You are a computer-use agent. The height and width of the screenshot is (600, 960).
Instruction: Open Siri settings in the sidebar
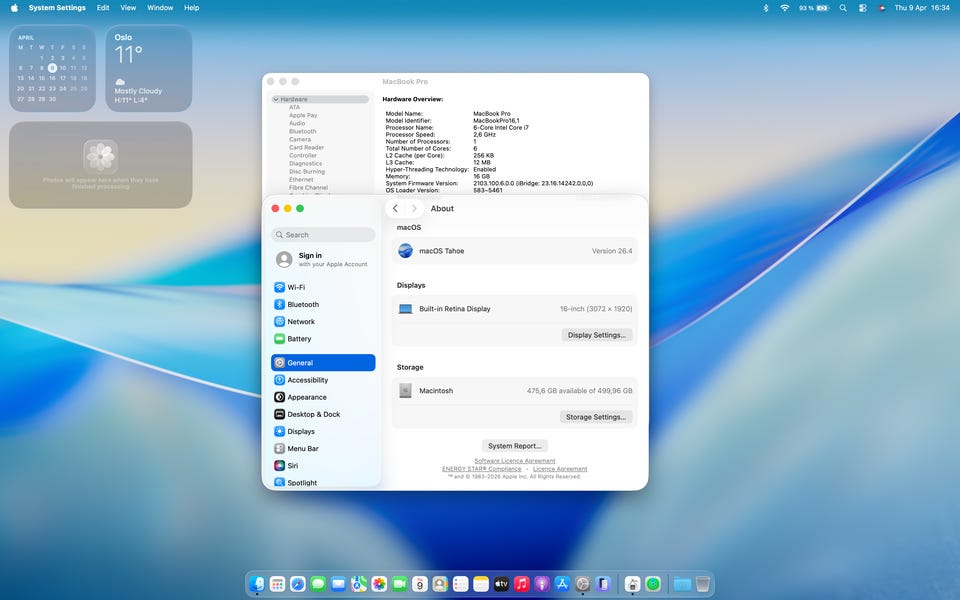coord(323,465)
